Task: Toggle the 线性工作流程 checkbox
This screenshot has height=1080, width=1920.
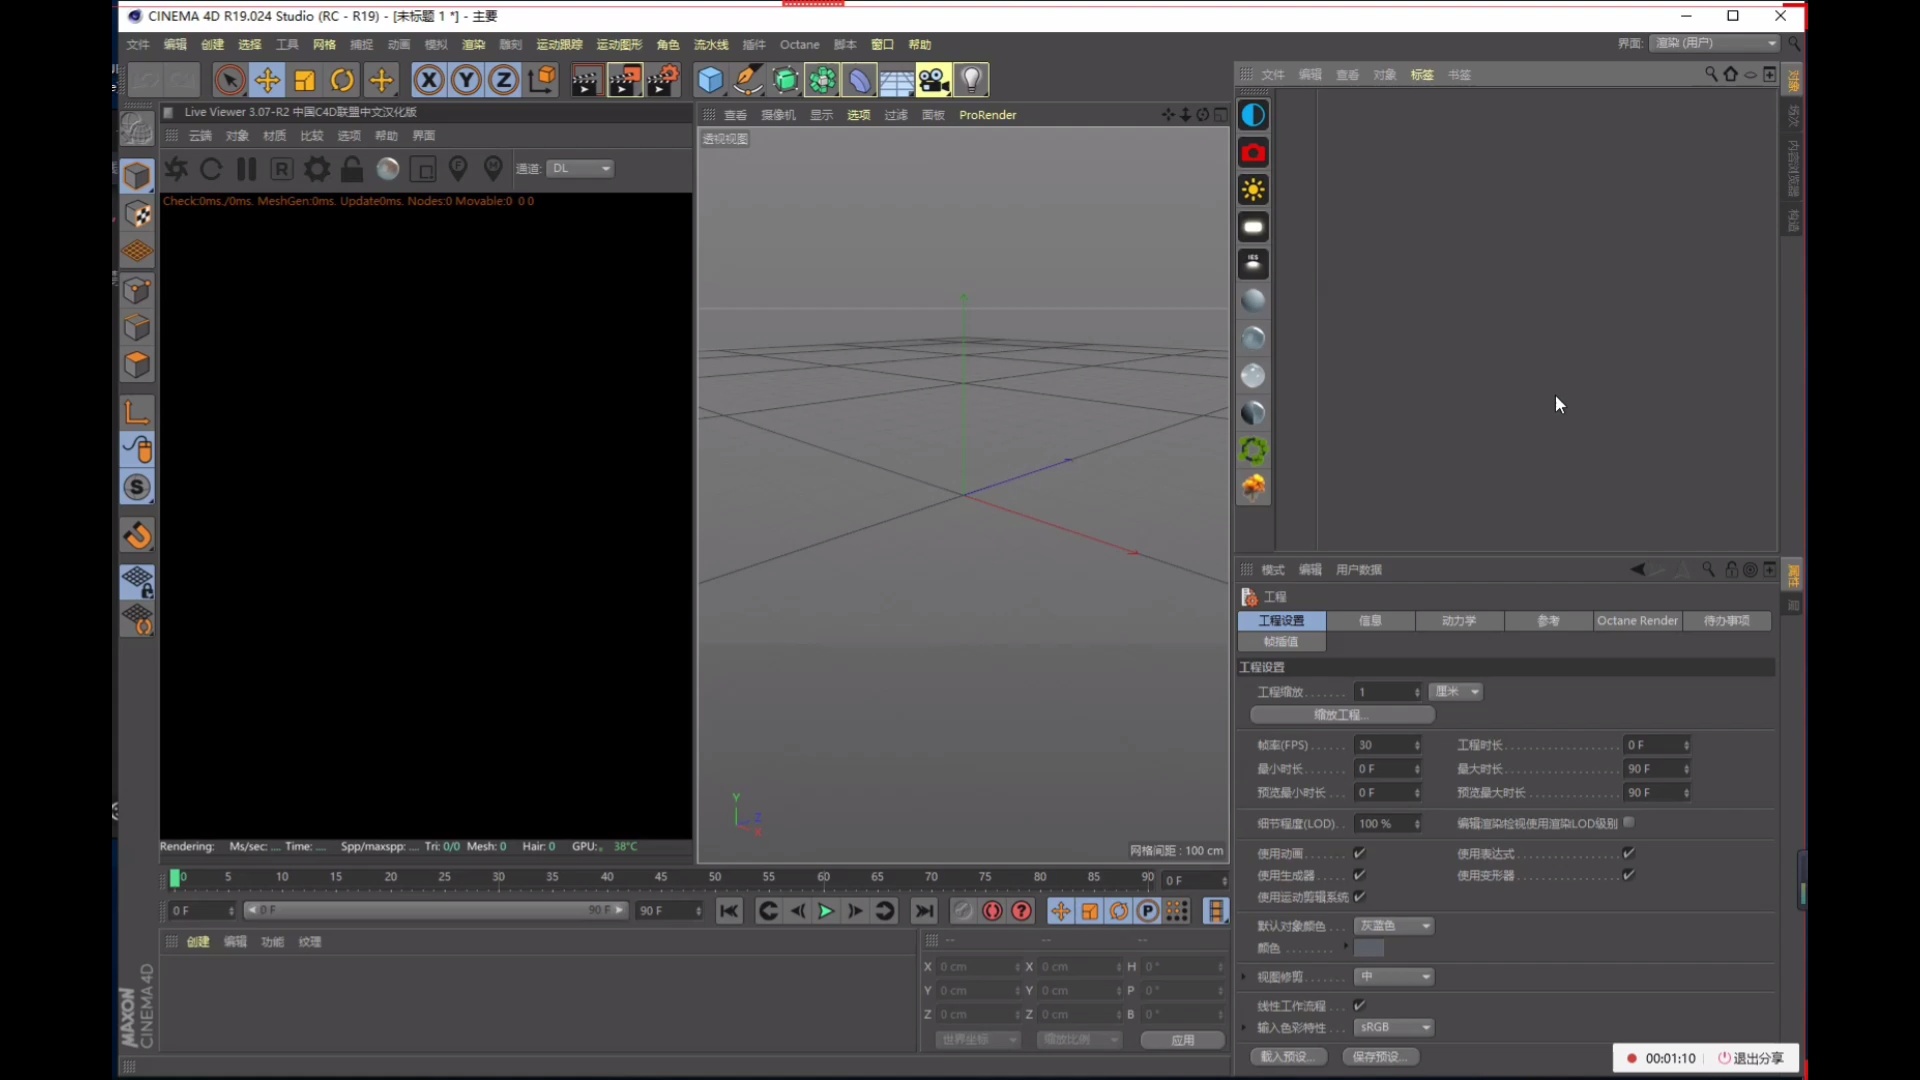Action: (1360, 1005)
